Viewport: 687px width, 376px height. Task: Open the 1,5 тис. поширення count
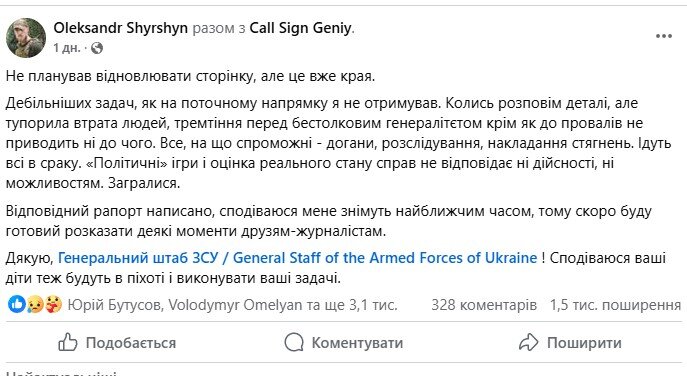point(615,305)
